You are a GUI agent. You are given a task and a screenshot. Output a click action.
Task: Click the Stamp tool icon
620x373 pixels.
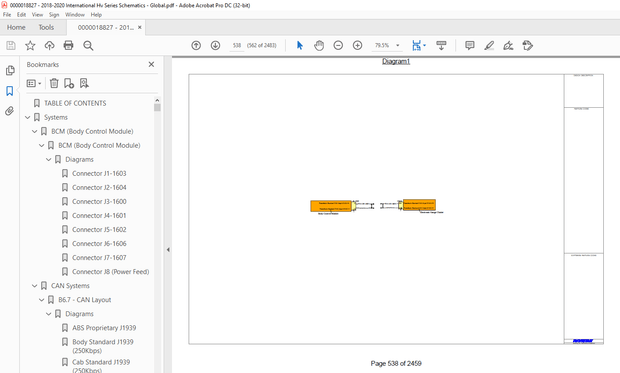tap(527, 45)
